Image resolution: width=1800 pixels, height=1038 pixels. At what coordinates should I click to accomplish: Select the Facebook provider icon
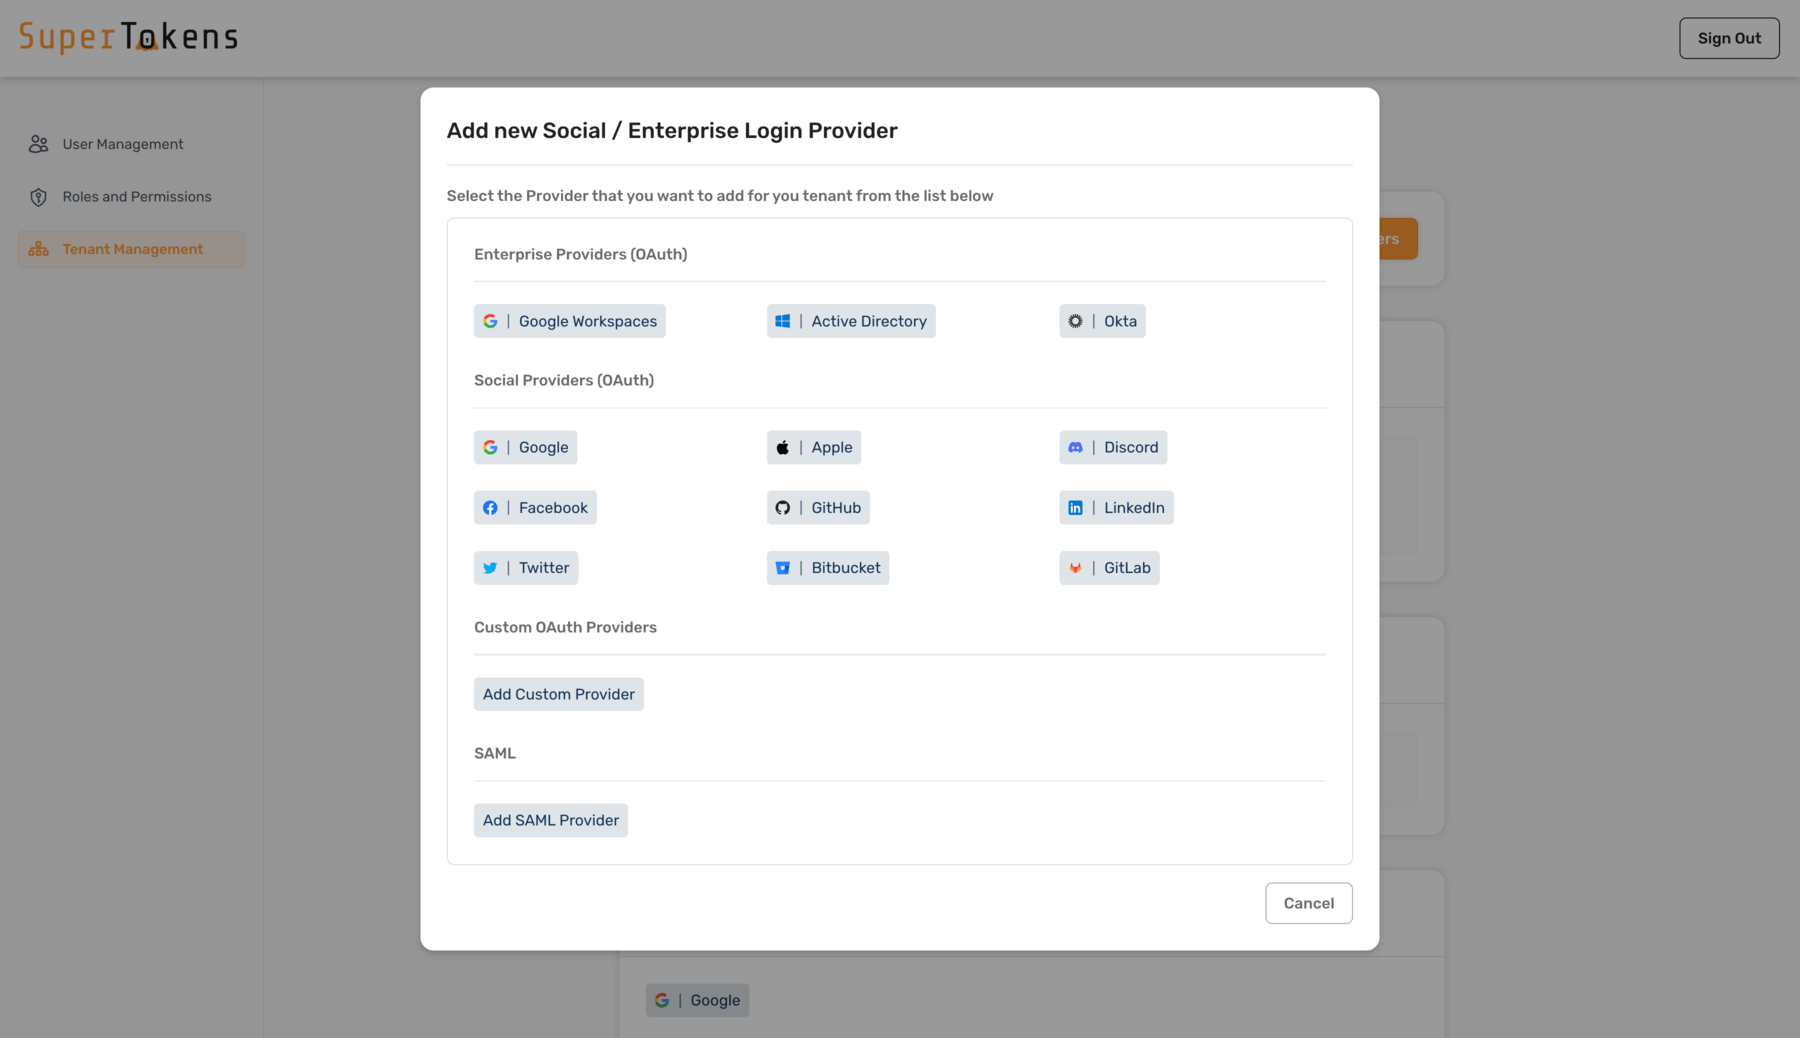point(490,508)
